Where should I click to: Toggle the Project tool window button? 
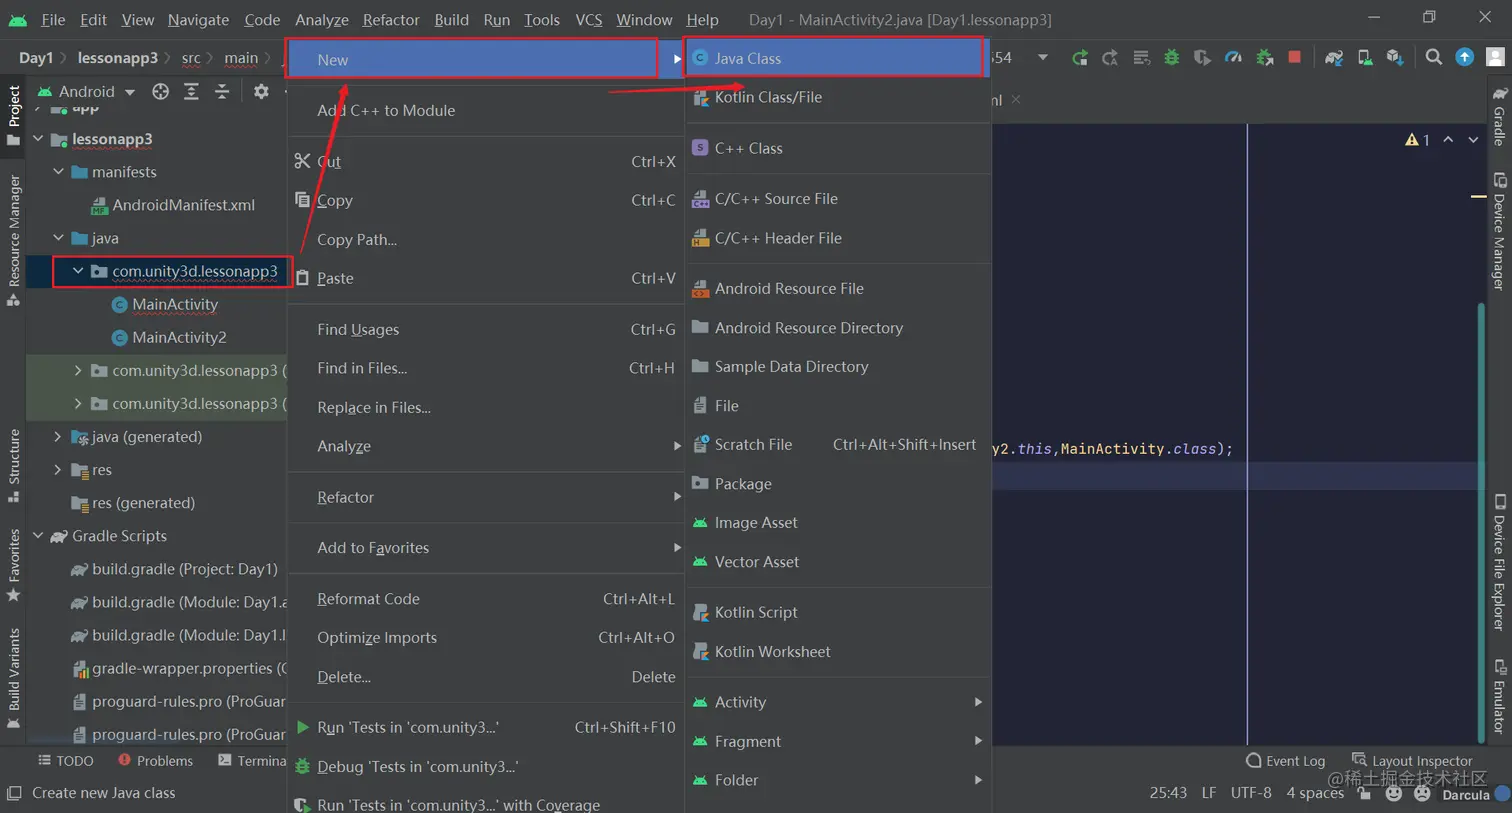coord(13,115)
